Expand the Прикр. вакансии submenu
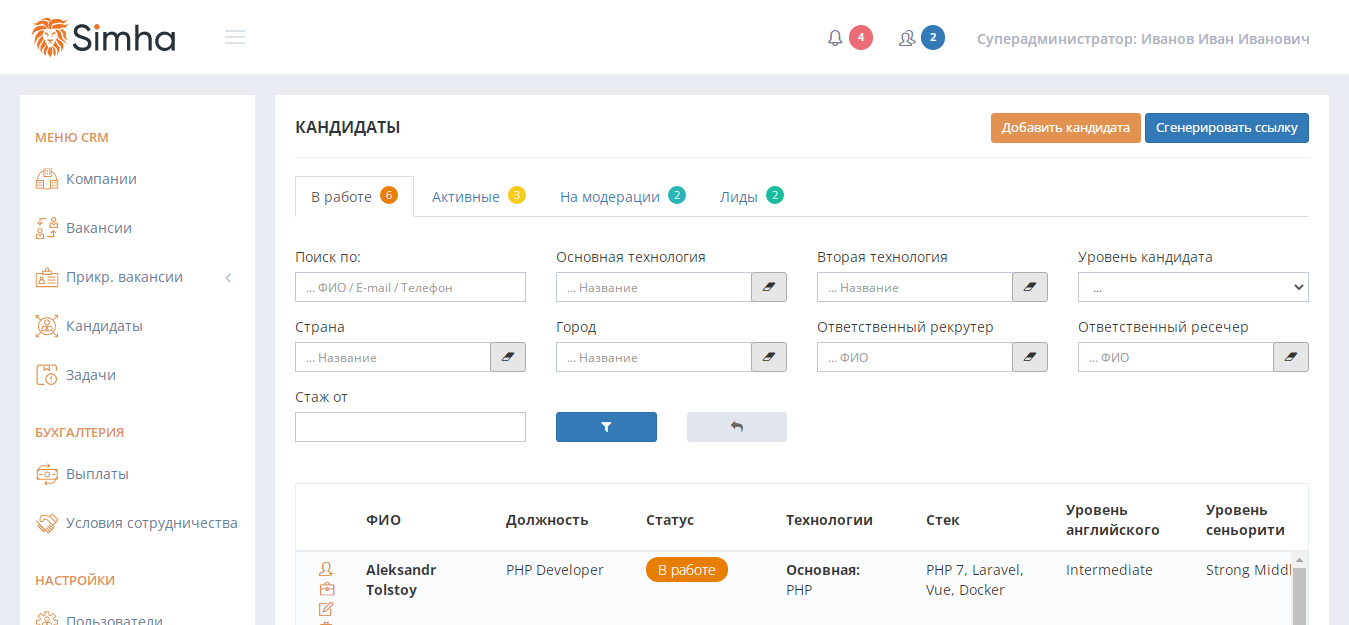Viewport: 1349px width, 625px height. 228,277
